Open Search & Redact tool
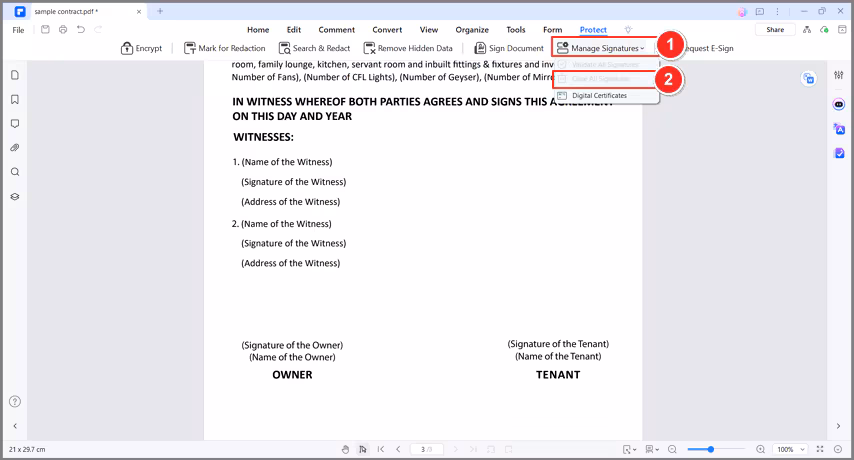Screen dimensions: 854x460 coord(314,48)
